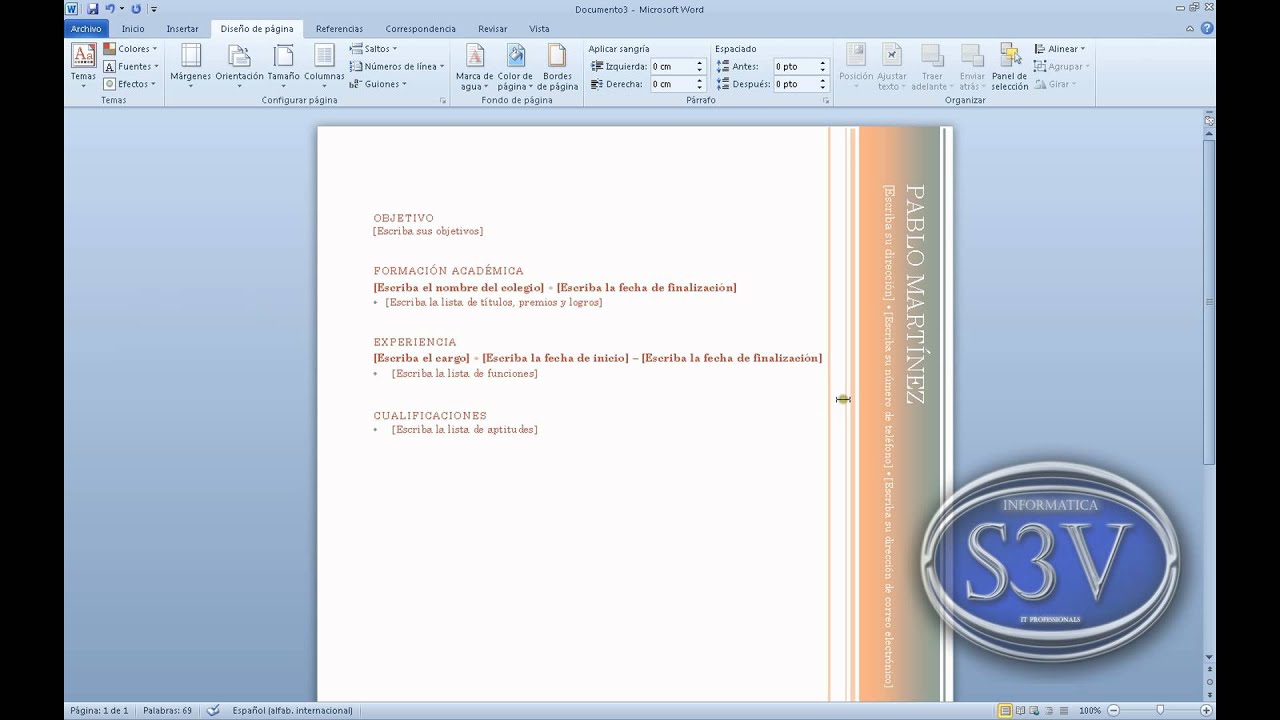Viewport: 1280px width, 720px height.
Task: Click the Palabras: 69 word count
Action: pos(167,710)
